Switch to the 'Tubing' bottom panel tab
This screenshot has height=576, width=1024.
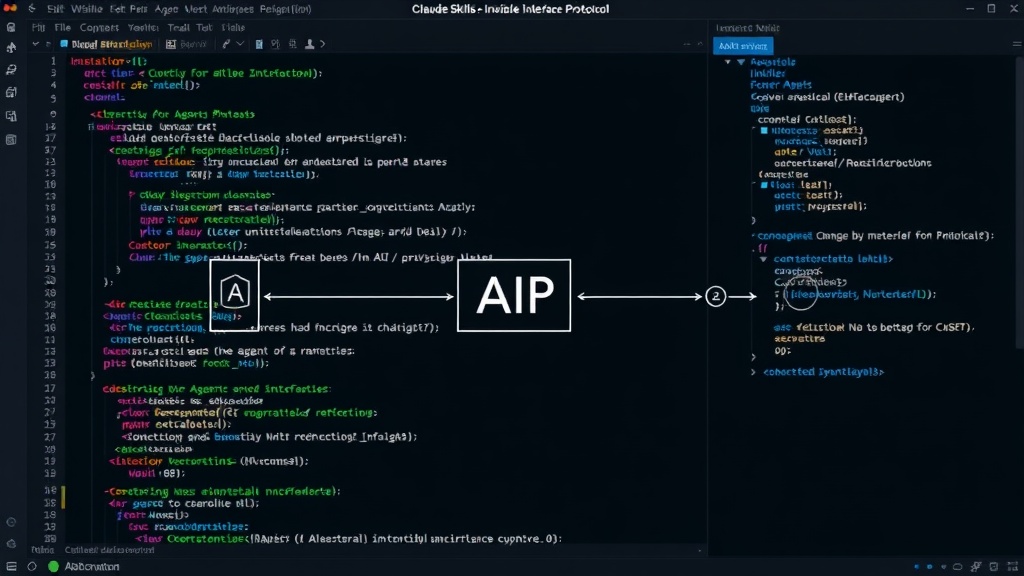[x=42, y=550]
